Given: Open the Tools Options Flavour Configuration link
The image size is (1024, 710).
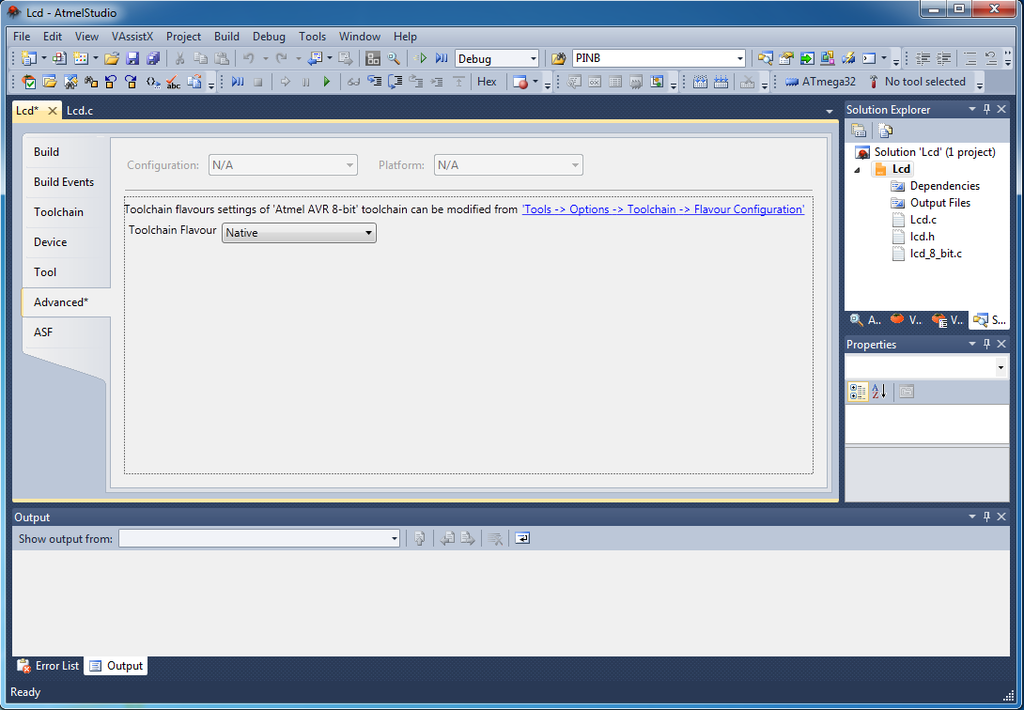Looking at the screenshot, I should [x=663, y=209].
